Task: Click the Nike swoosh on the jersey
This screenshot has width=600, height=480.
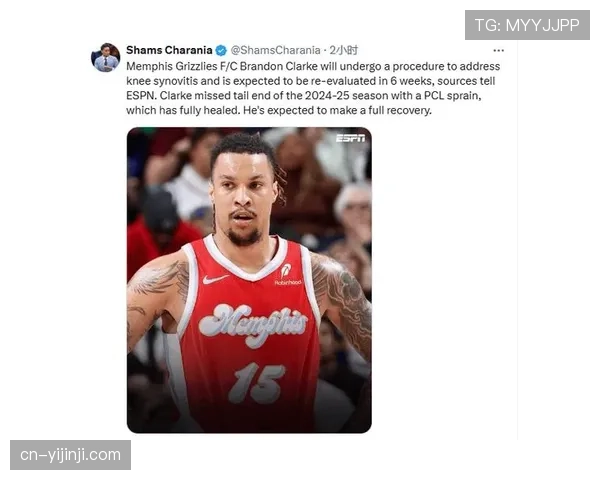Action: [x=215, y=279]
